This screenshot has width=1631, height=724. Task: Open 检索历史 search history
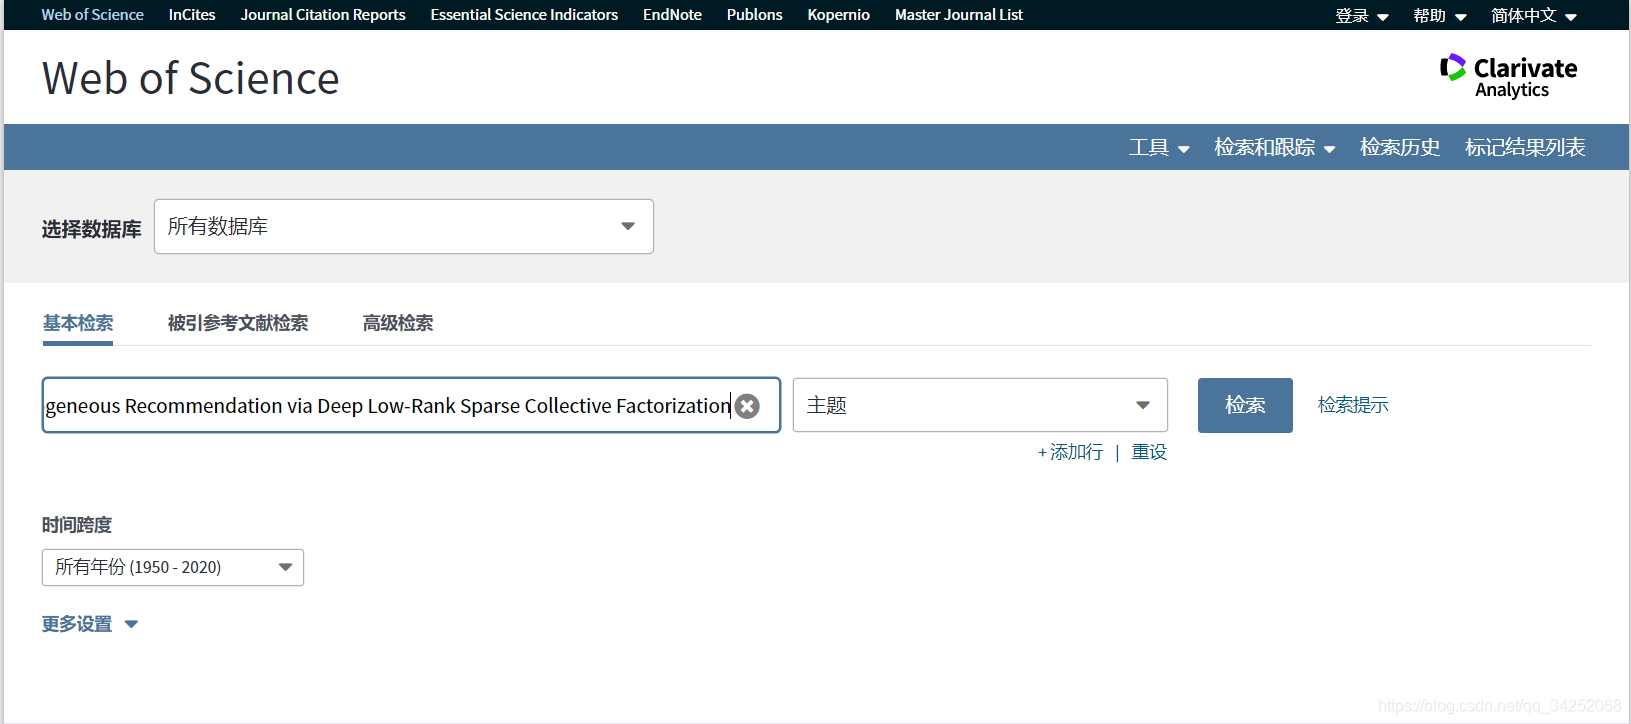pos(1400,148)
